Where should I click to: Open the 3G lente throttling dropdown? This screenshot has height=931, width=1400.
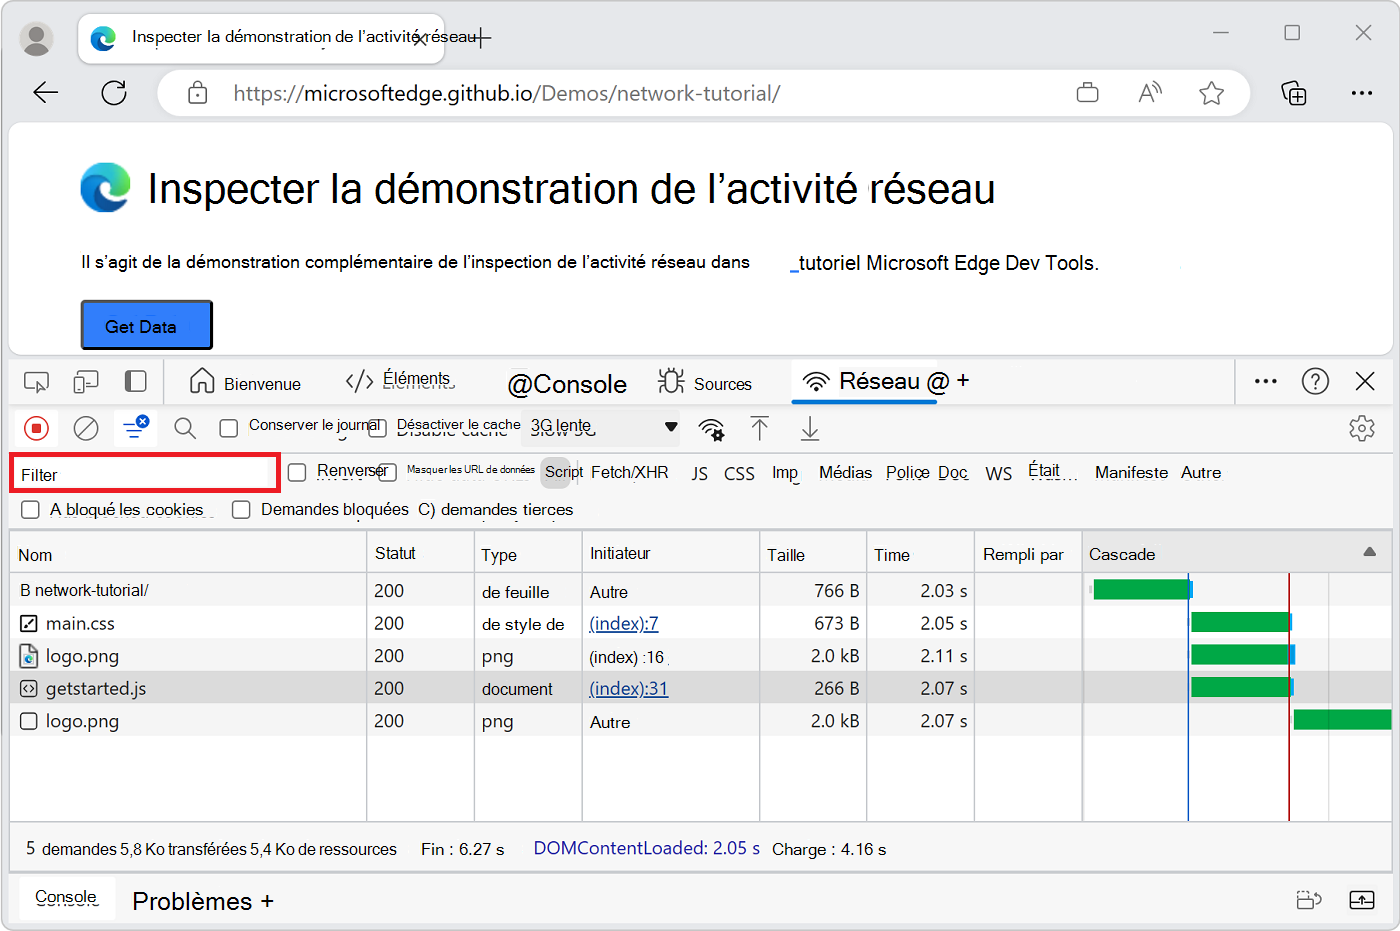pos(602,427)
